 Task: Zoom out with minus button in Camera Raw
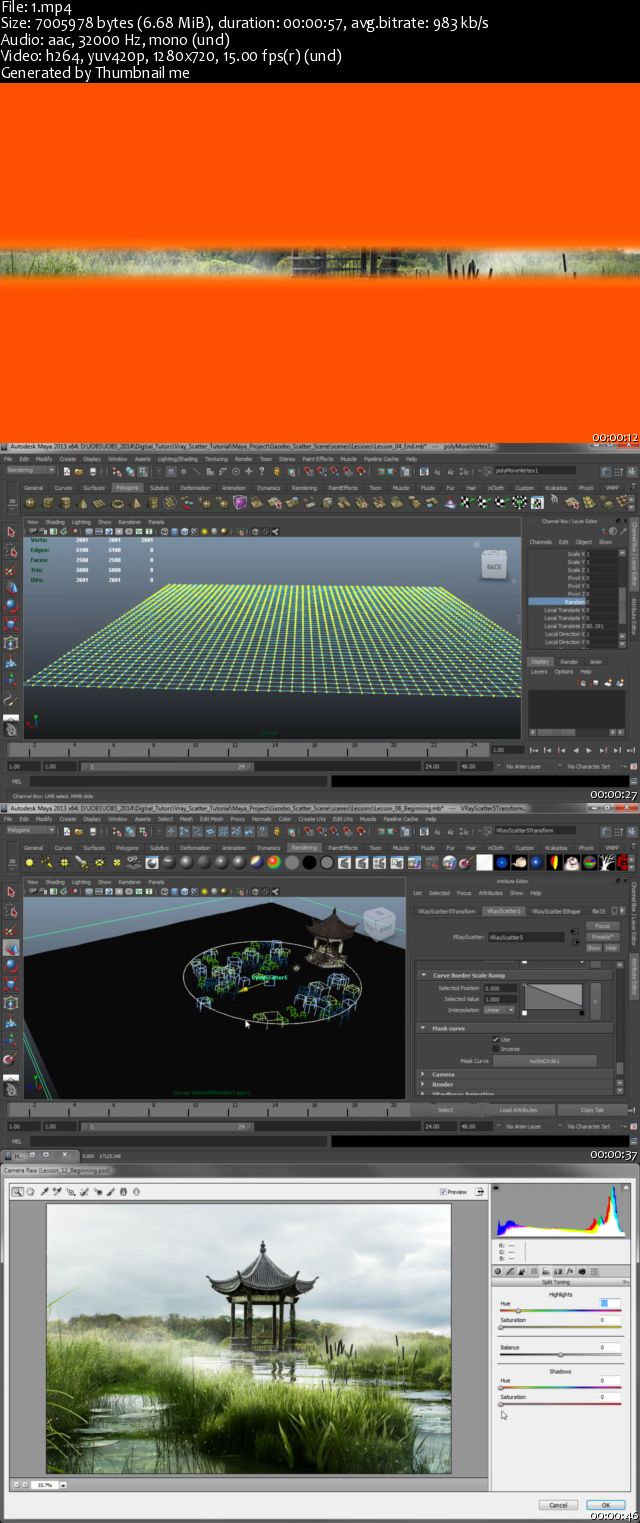click(19, 1484)
